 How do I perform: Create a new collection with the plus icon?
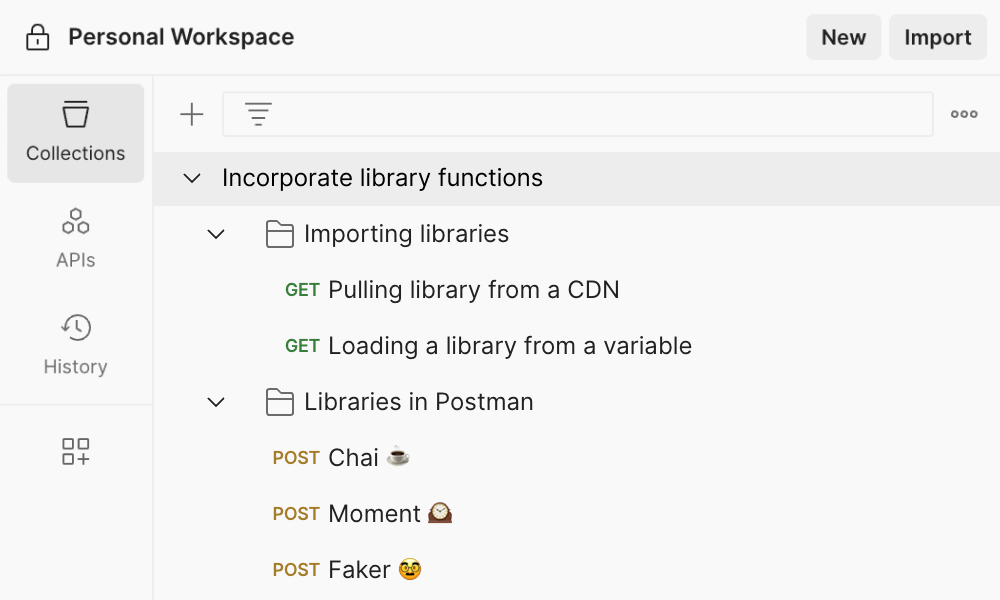click(191, 113)
